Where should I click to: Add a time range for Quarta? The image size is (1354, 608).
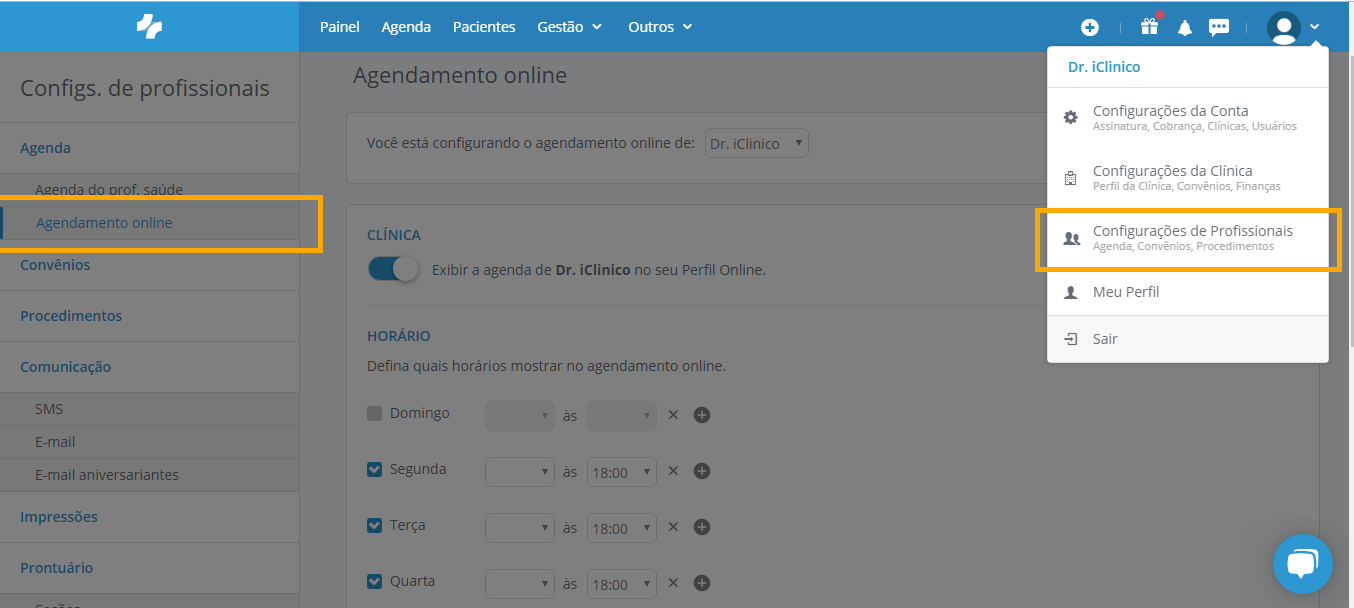(x=702, y=582)
